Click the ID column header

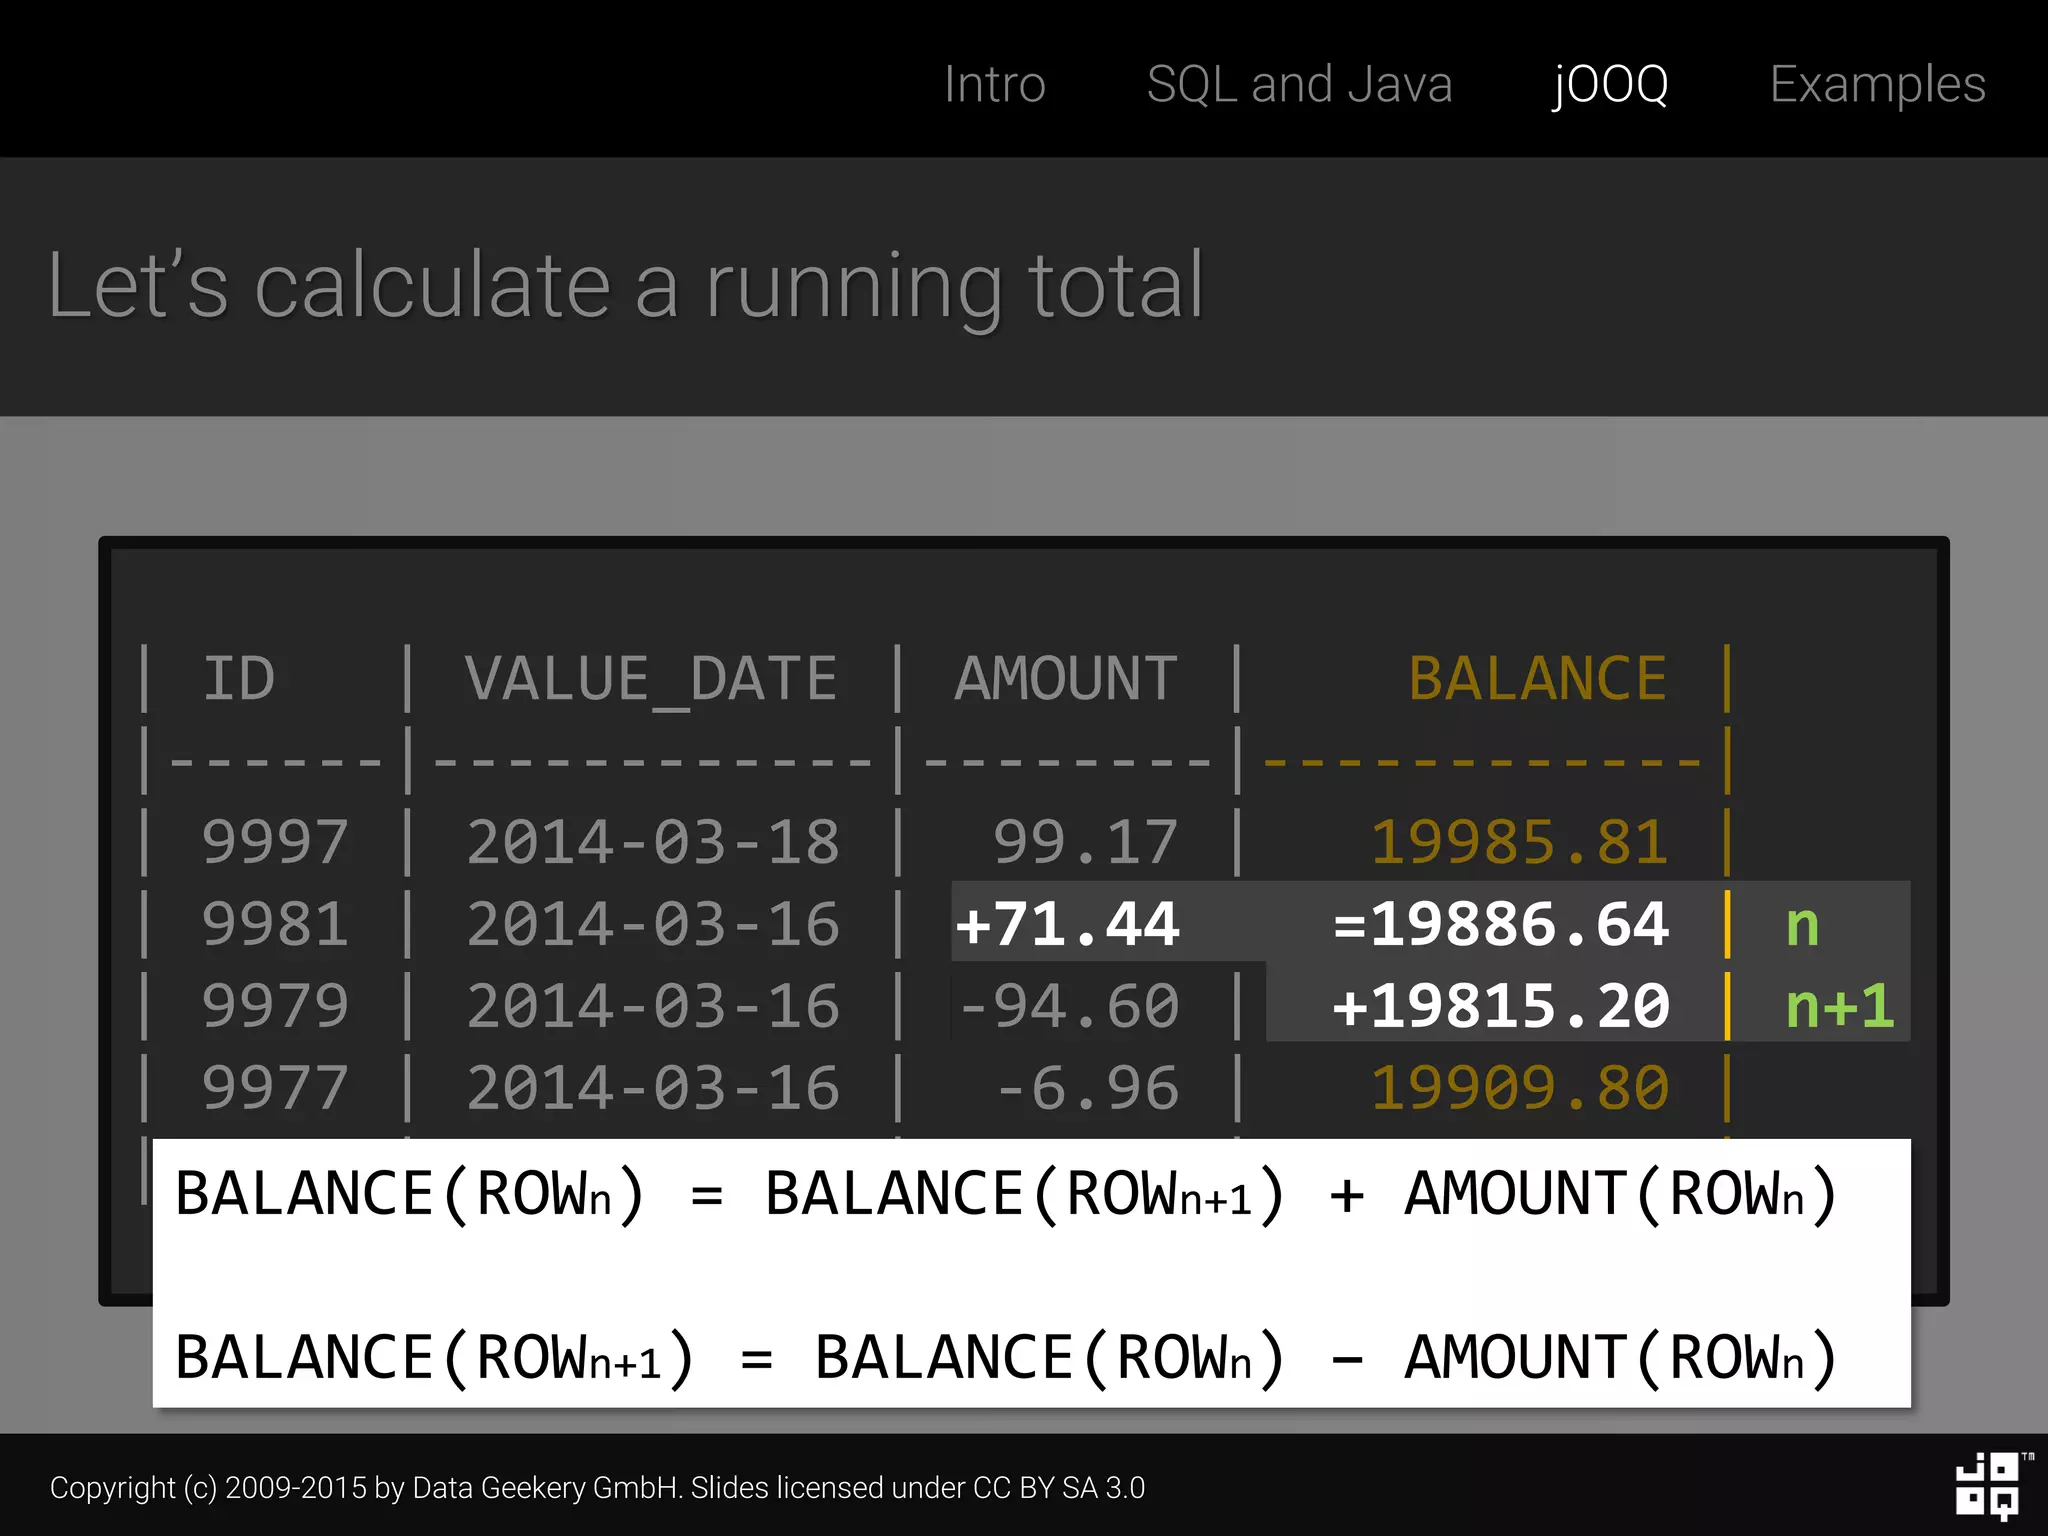(x=239, y=679)
